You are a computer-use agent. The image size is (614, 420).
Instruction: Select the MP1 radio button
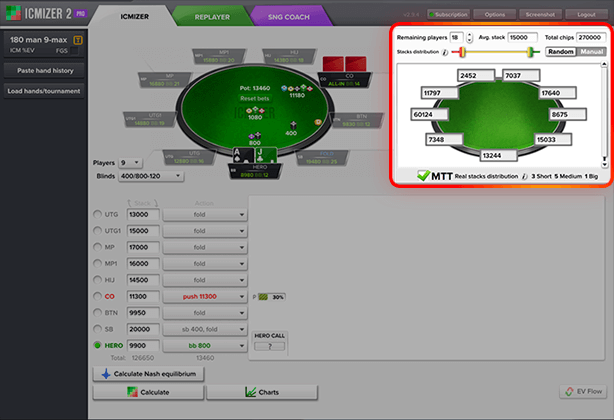pos(97,263)
